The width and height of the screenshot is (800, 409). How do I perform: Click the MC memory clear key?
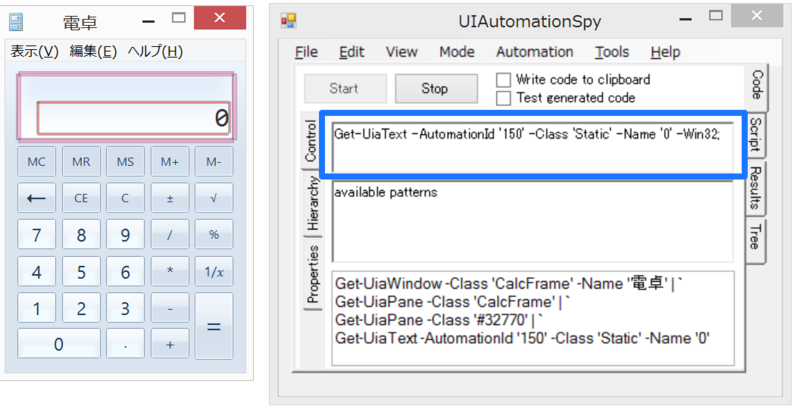coord(36,162)
